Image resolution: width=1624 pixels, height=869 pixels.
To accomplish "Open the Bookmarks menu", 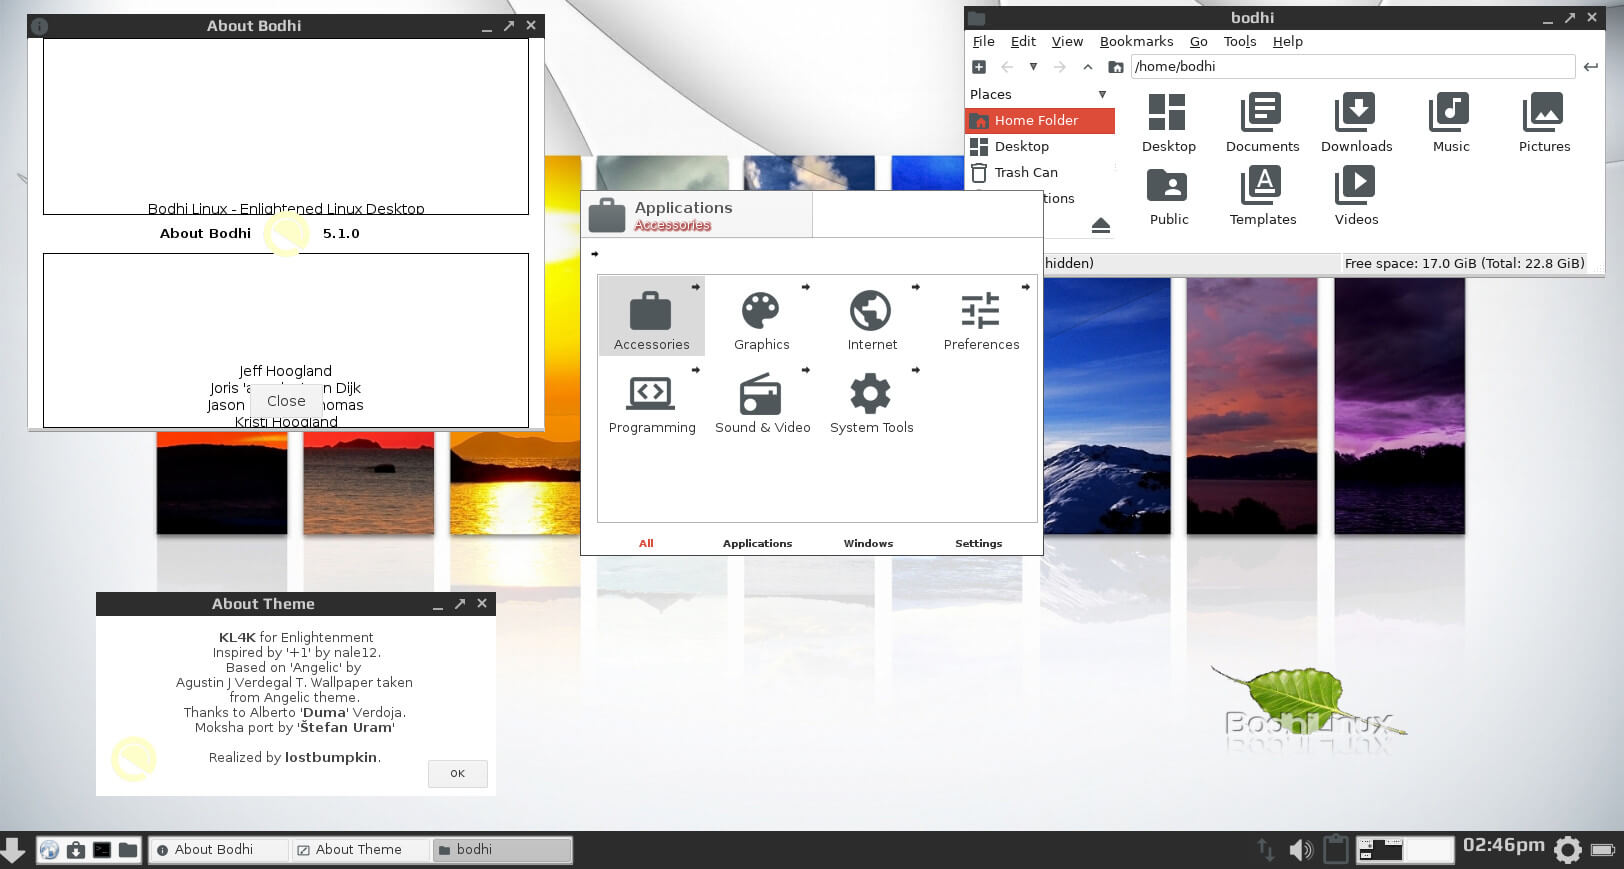I will (x=1136, y=41).
